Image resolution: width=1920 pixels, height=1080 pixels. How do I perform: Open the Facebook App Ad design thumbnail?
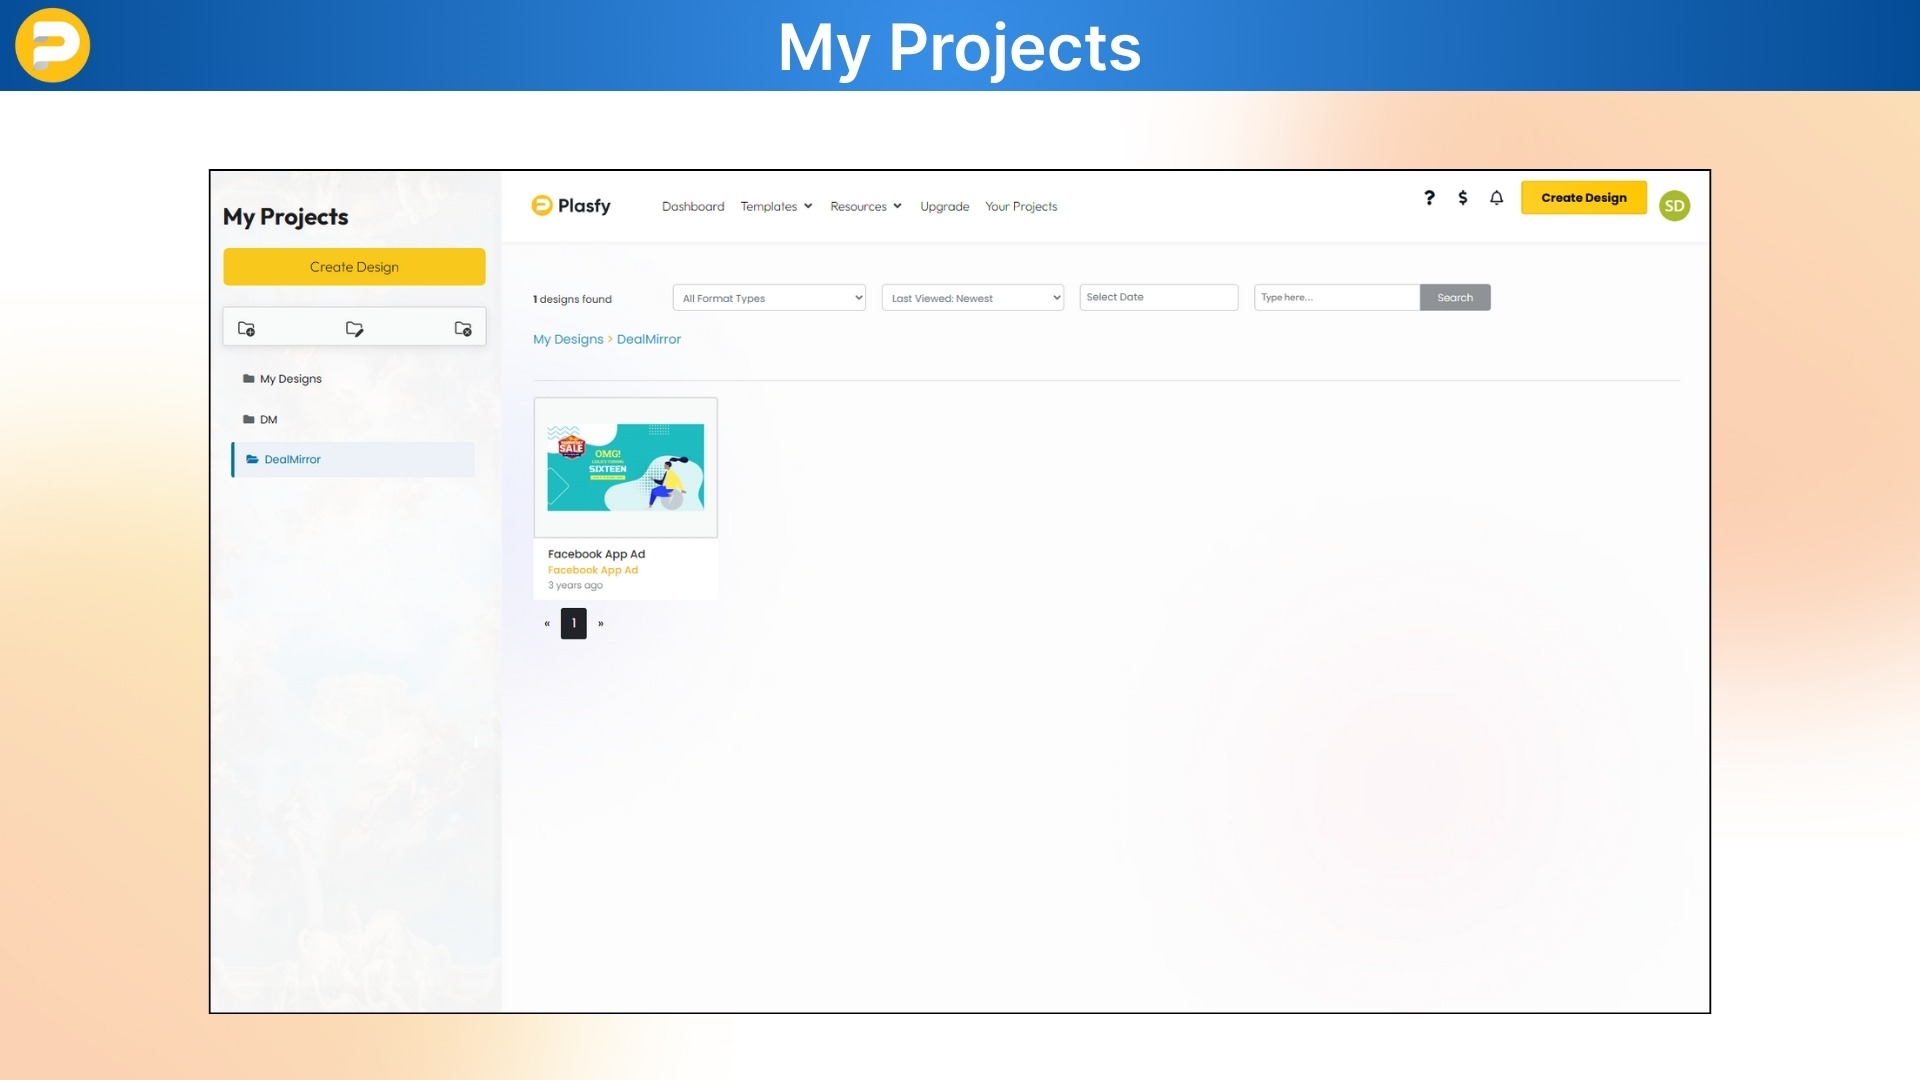pyautogui.click(x=625, y=466)
